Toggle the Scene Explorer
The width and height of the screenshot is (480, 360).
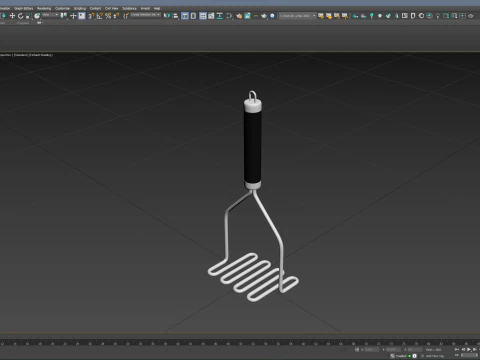pyautogui.click(x=185, y=16)
